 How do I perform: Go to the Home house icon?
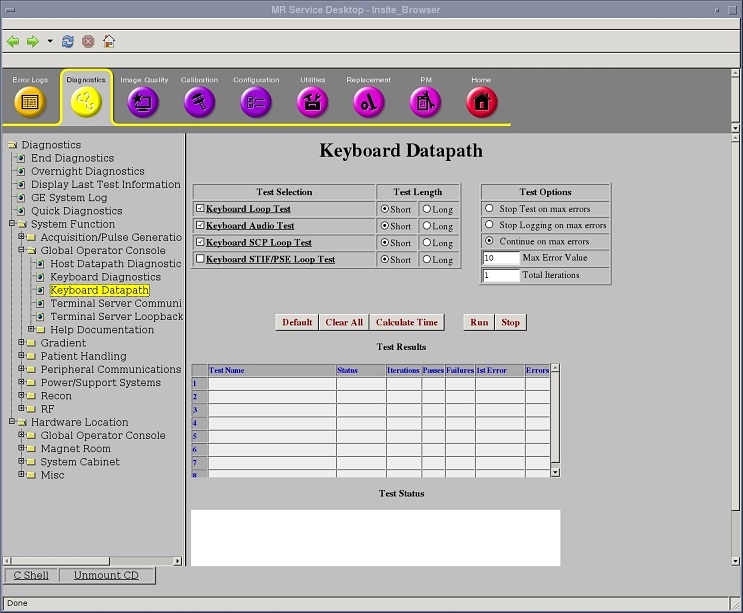[x=481, y=101]
